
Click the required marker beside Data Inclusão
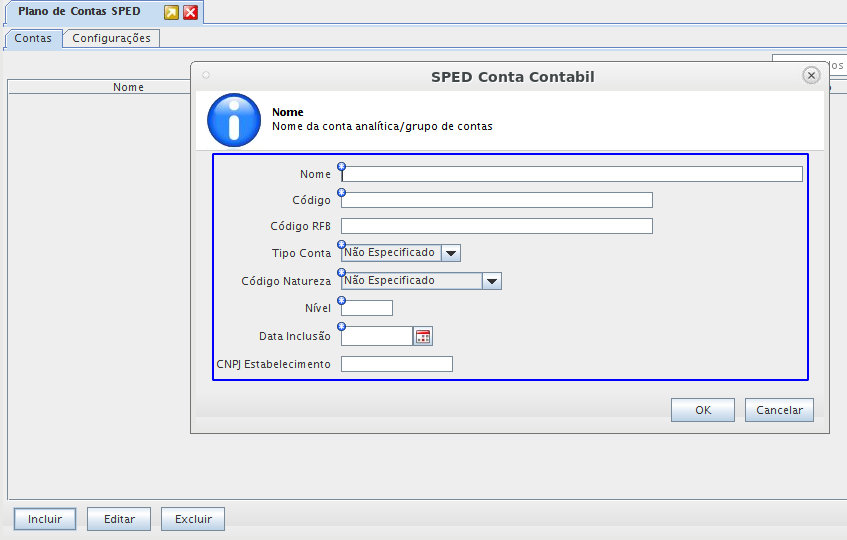(341, 326)
